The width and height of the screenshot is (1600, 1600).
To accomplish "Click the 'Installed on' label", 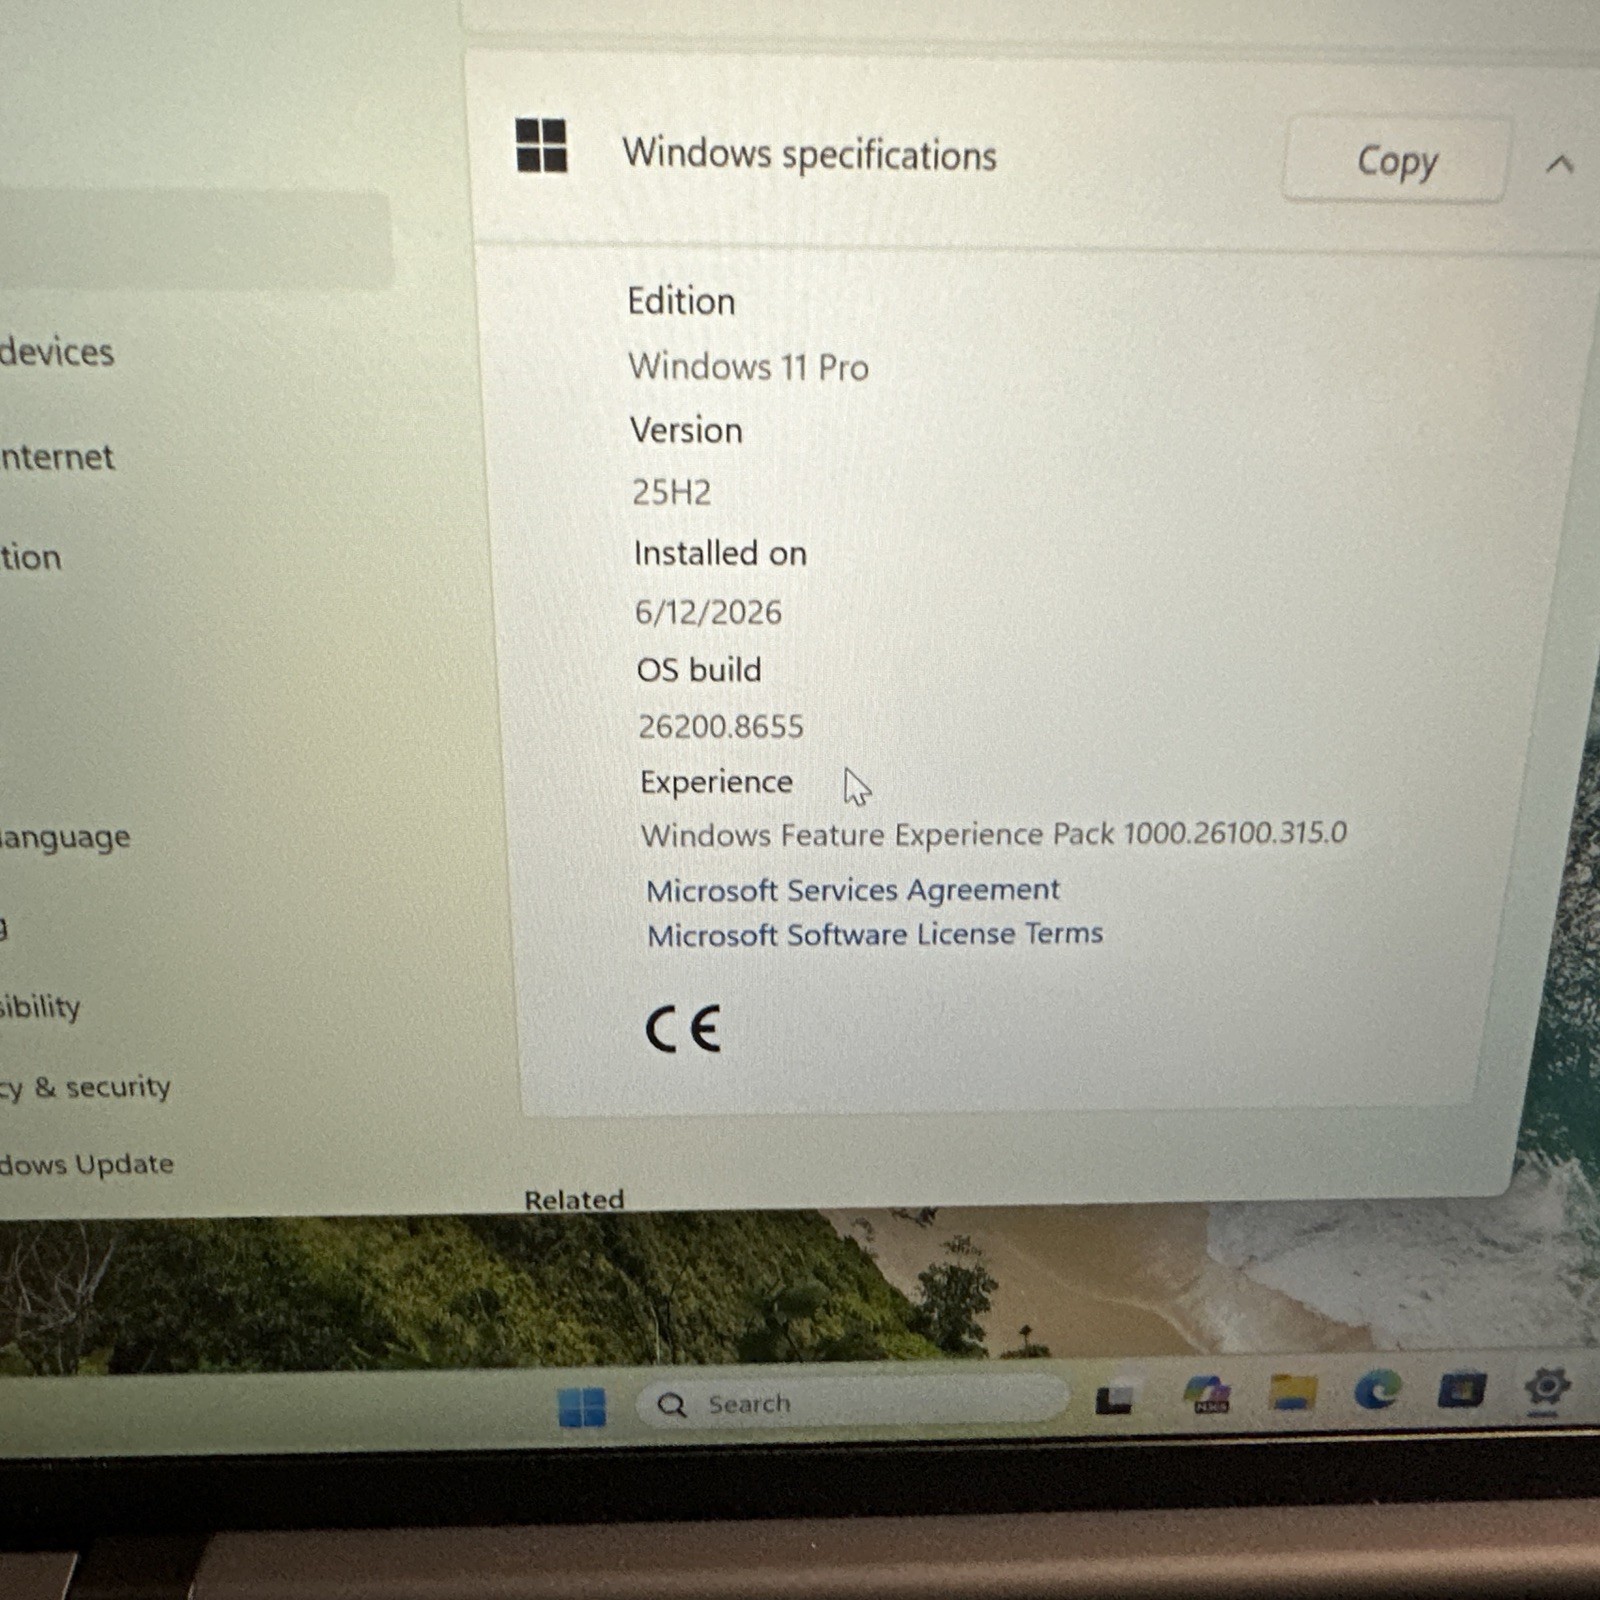I will [720, 553].
